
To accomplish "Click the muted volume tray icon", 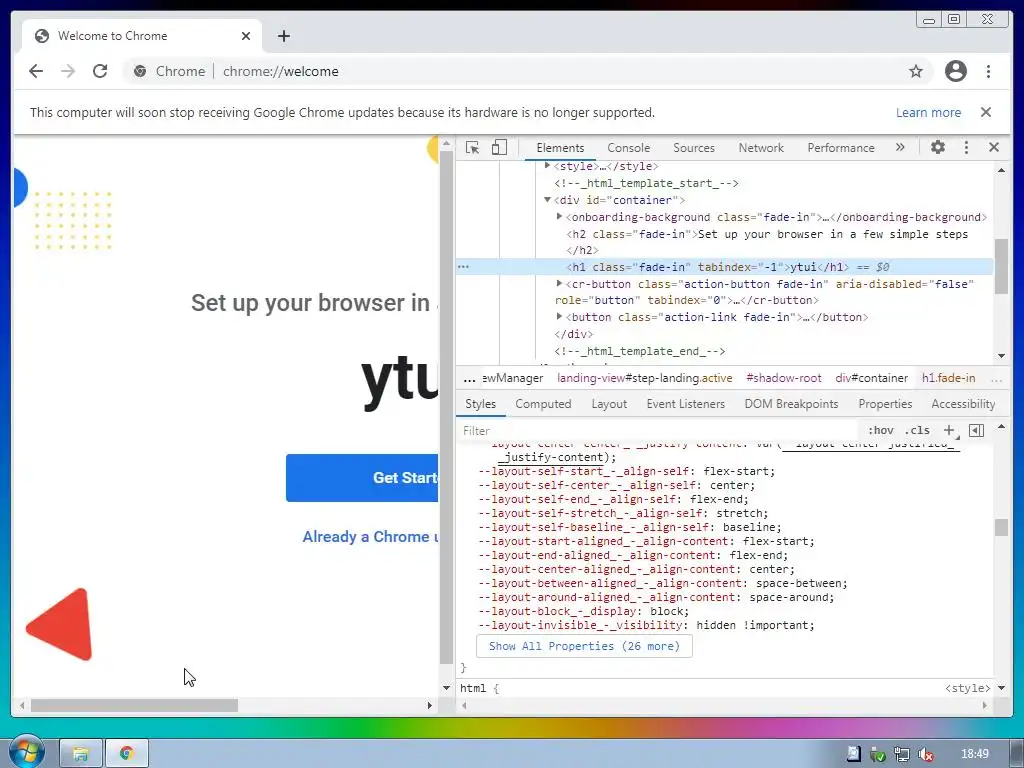I will point(925,754).
